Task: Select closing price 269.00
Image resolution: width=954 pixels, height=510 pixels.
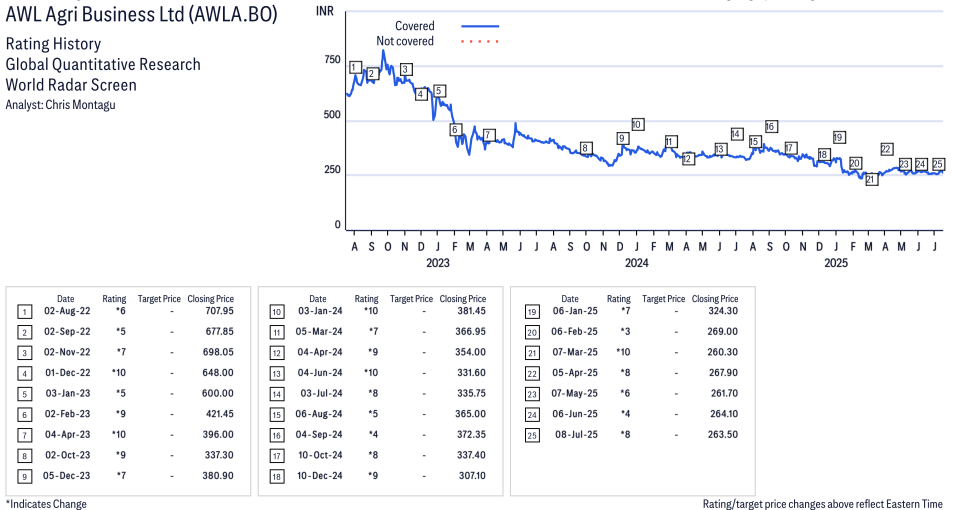Action: pos(723,332)
